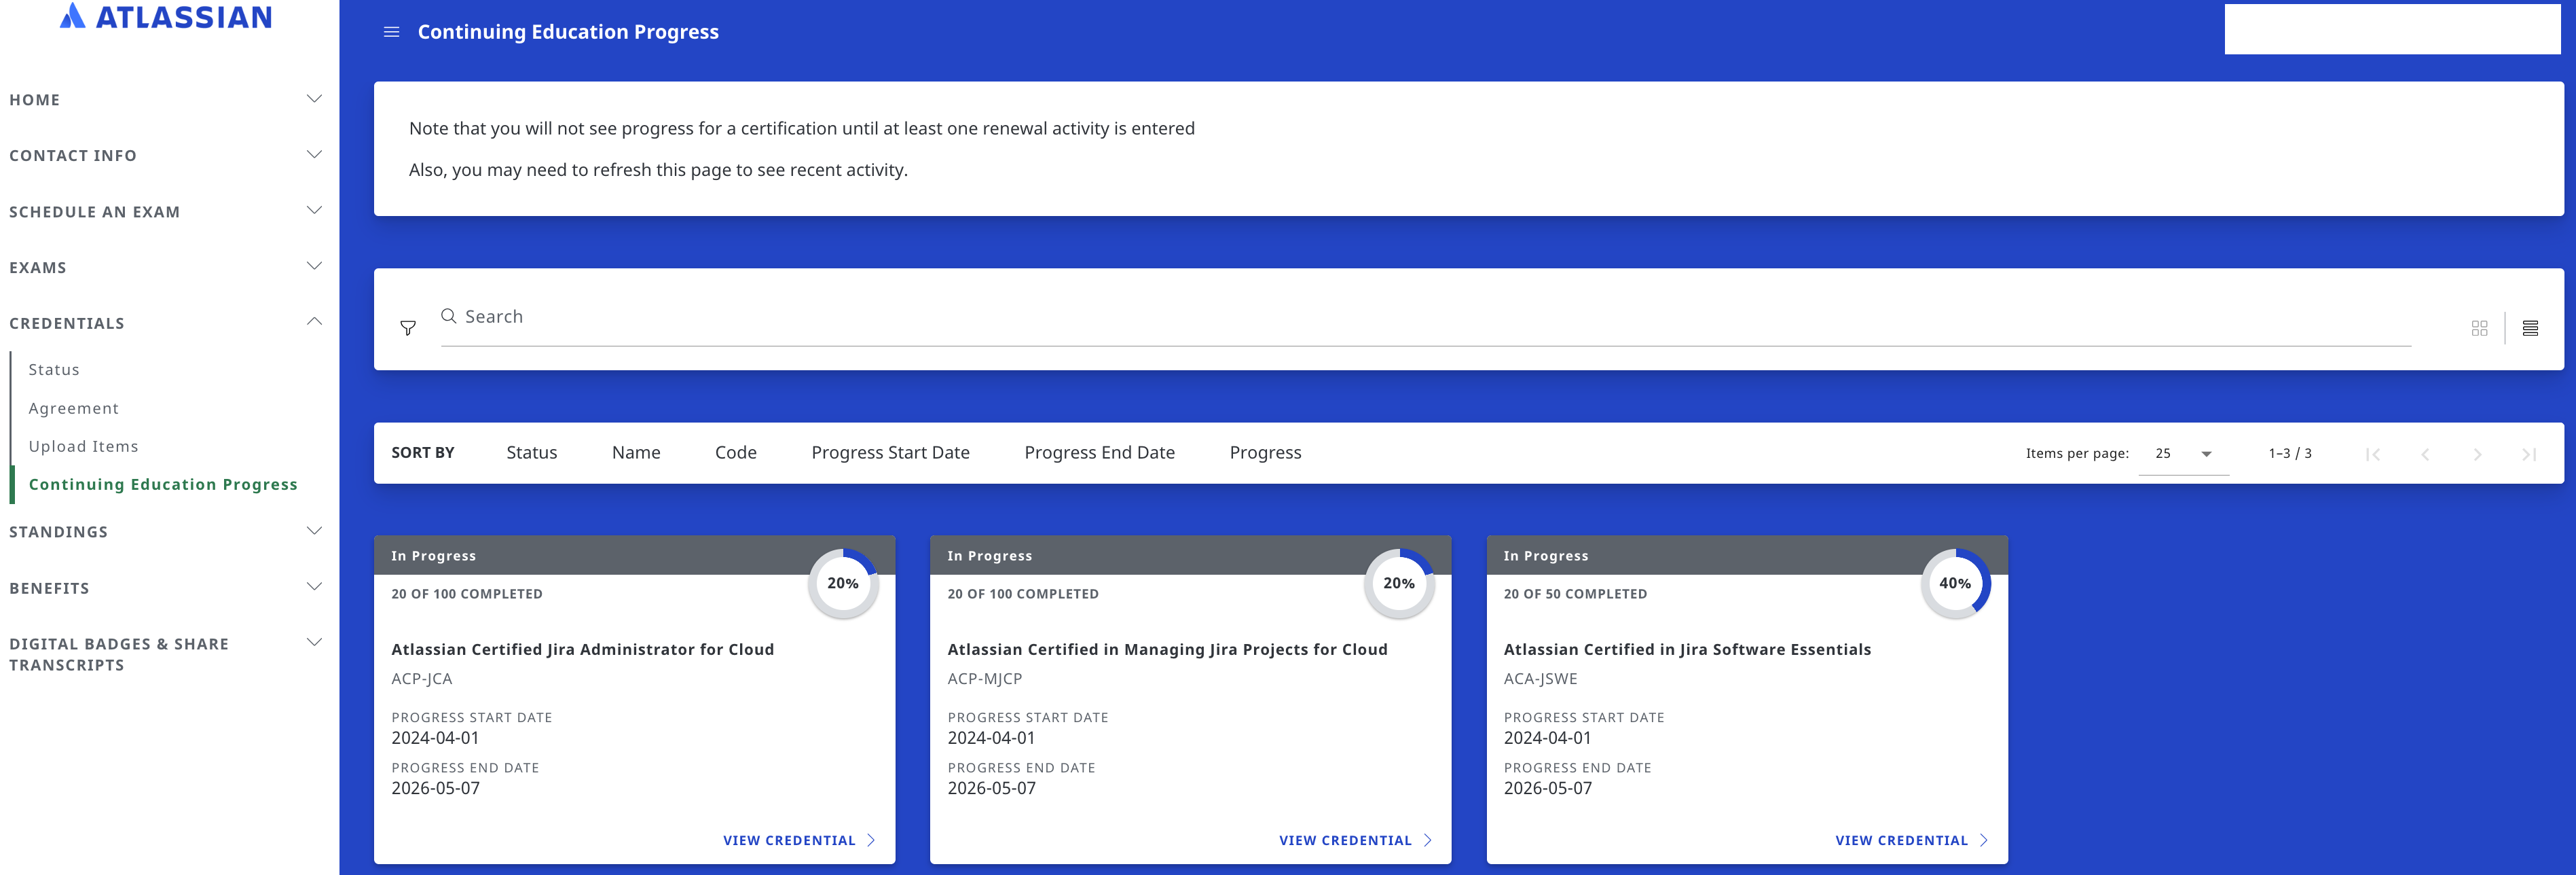Sort credentials by Code
Image resolution: width=2576 pixels, height=875 pixels.
pos(735,452)
